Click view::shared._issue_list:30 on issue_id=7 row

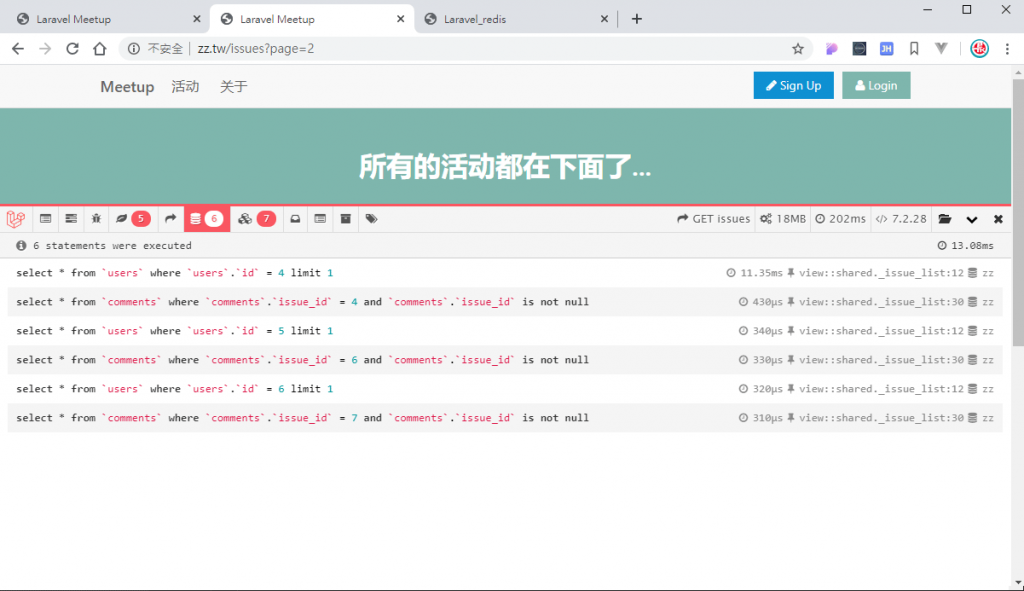[875, 418]
